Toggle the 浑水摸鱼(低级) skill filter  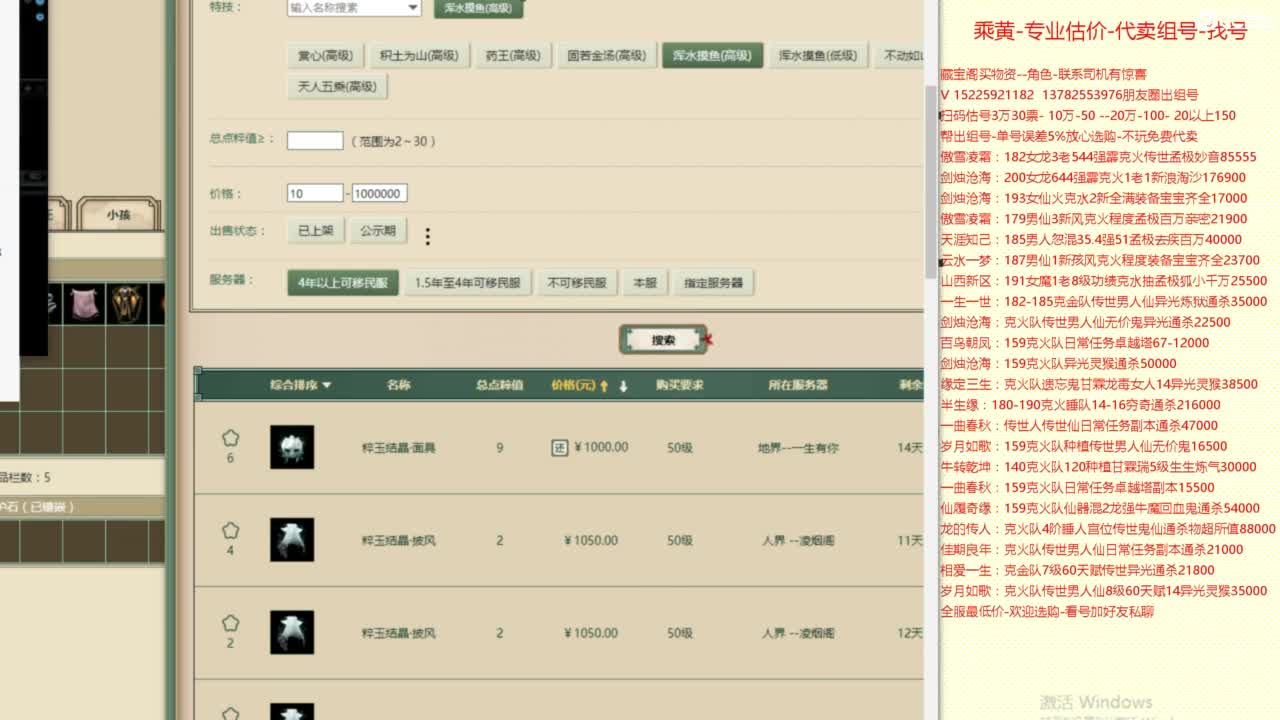point(817,56)
